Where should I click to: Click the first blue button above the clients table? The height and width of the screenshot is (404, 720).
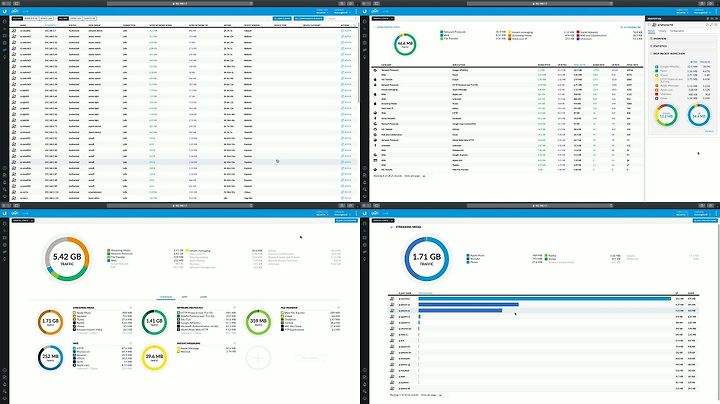282,18
